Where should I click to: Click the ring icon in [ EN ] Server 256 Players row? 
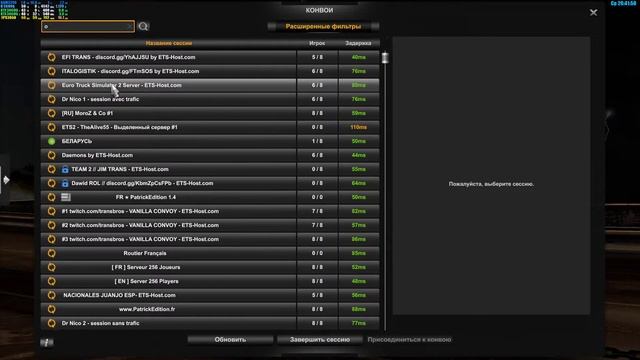pyautogui.click(x=51, y=281)
